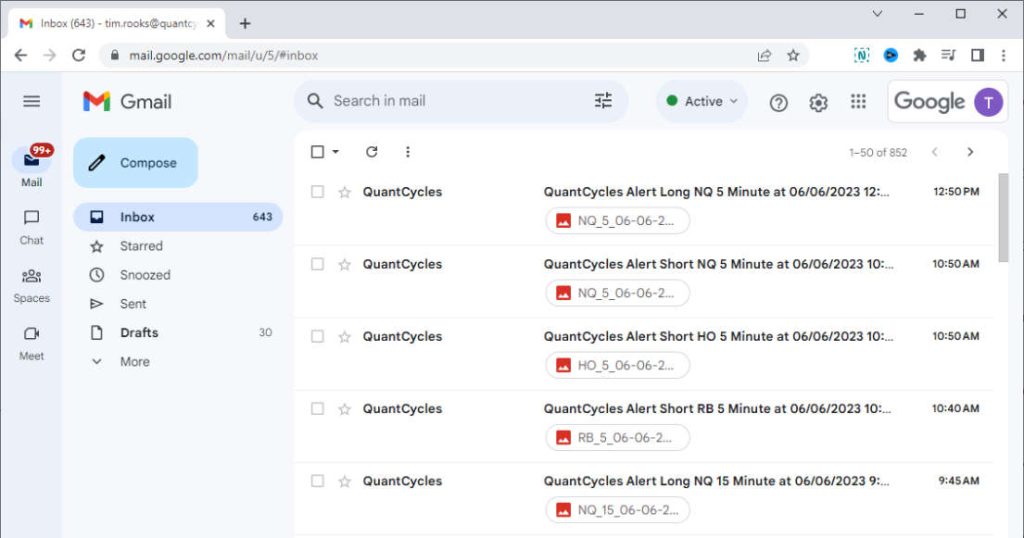Image resolution: width=1024 pixels, height=538 pixels.
Task: Open the Google apps grid
Action: pyautogui.click(x=858, y=102)
